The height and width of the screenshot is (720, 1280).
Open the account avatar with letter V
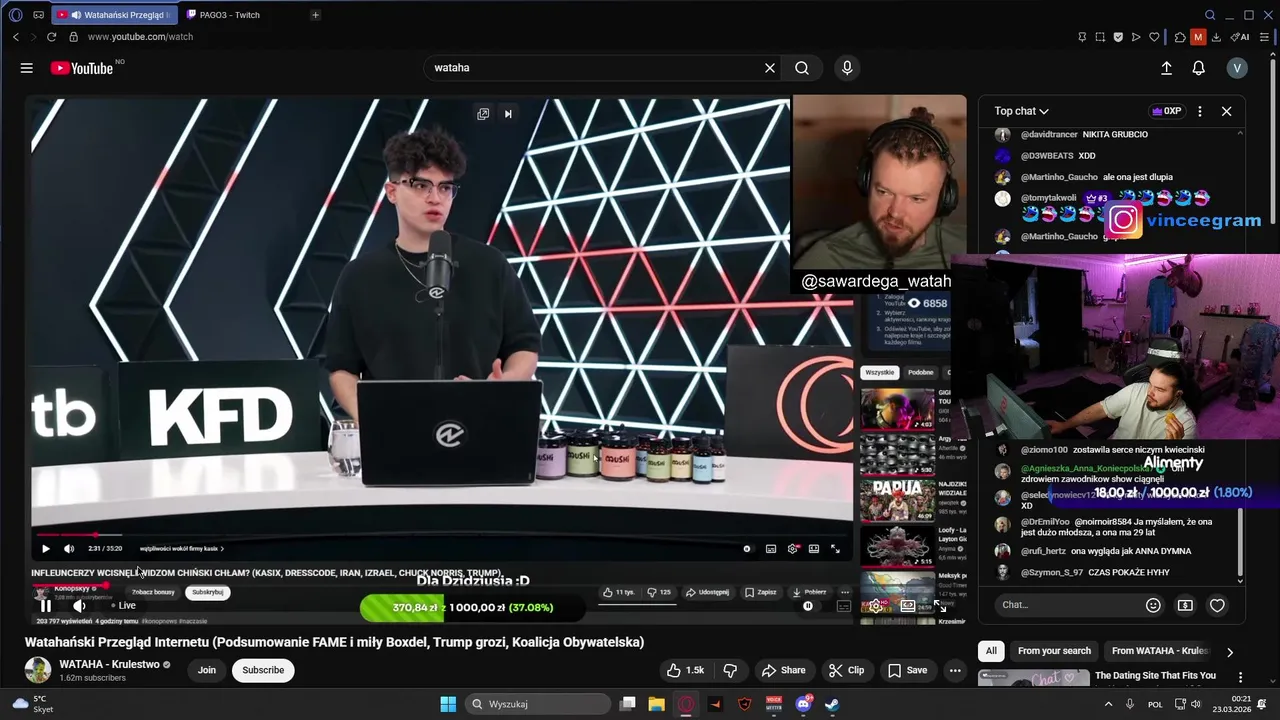(1237, 68)
